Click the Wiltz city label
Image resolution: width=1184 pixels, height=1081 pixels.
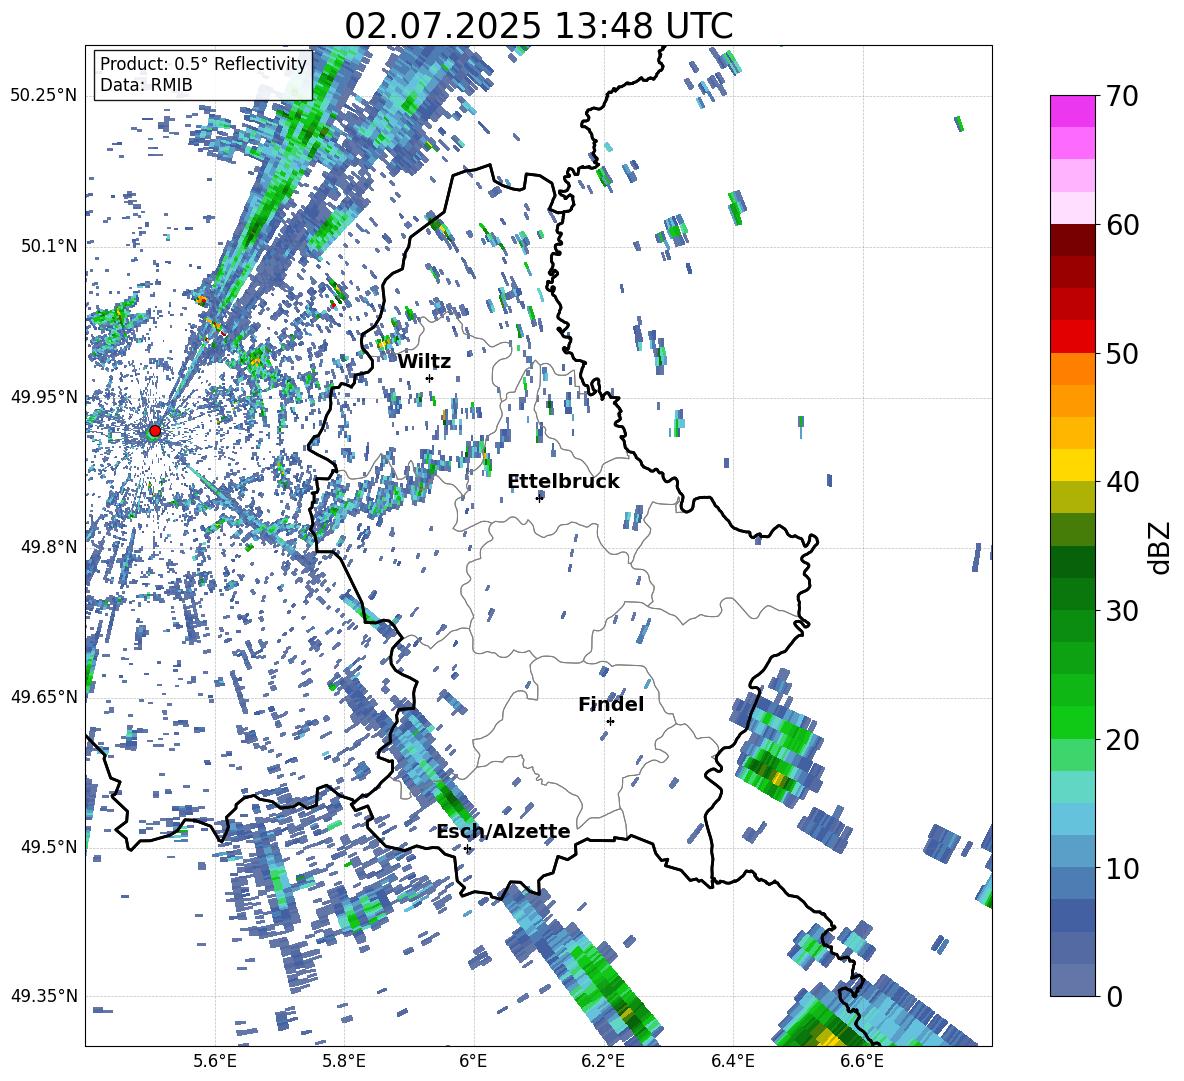[x=424, y=362]
